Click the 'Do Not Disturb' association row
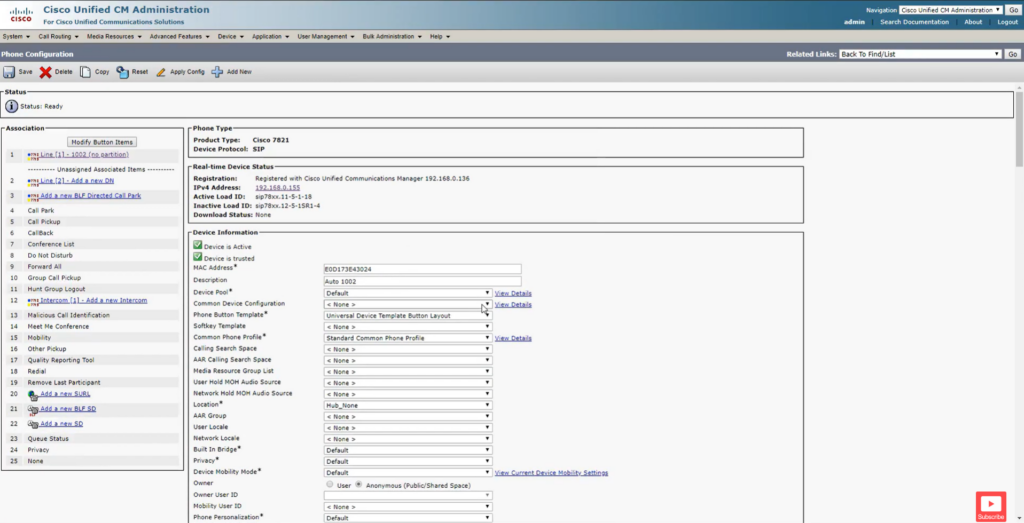Viewport: 1024px width, 523px height. tap(91, 255)
